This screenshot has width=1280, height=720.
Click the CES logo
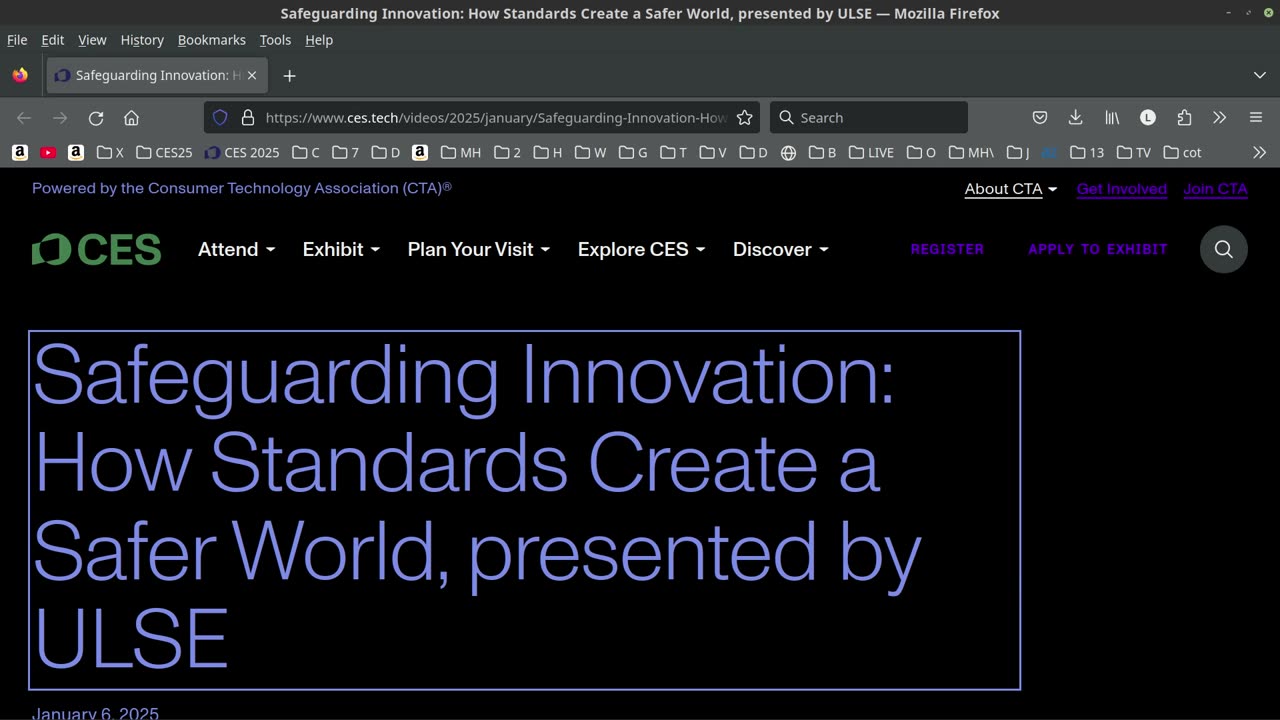coord(96,250)
